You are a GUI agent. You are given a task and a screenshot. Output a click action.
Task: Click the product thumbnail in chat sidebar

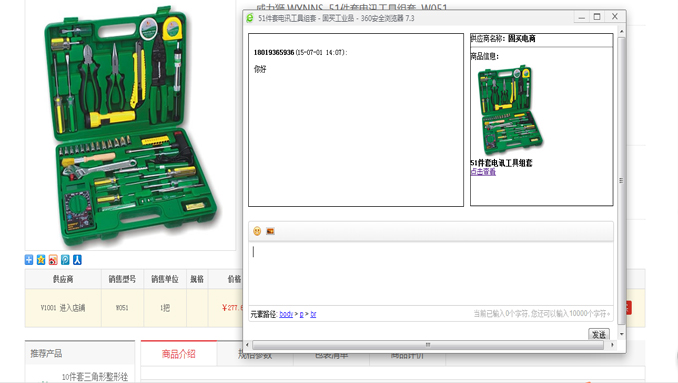(x=510, y=110)
